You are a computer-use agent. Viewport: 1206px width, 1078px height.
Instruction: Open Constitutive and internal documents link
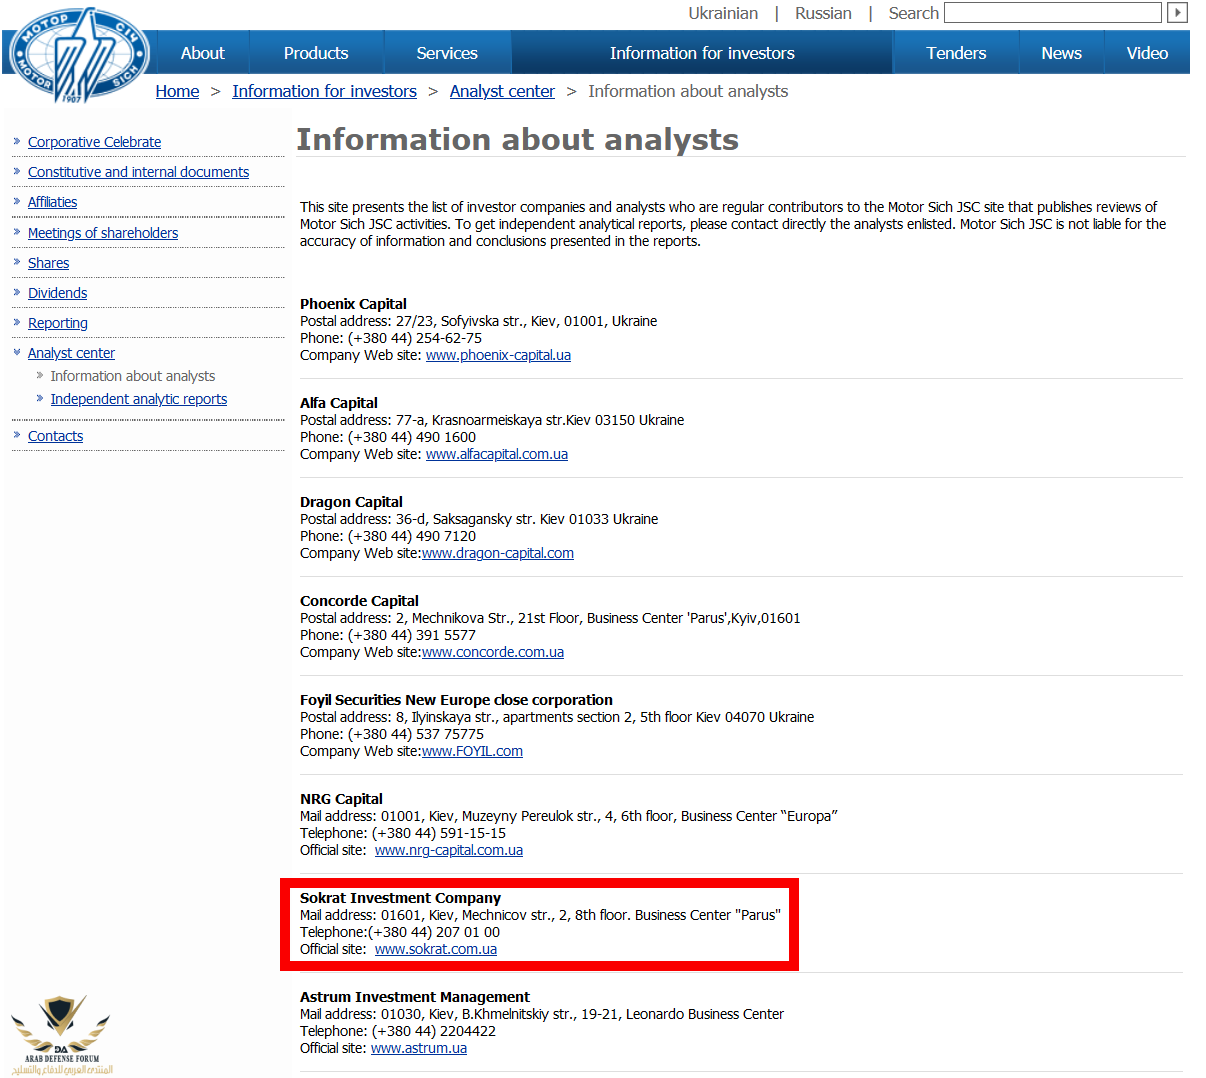(138, 172)
